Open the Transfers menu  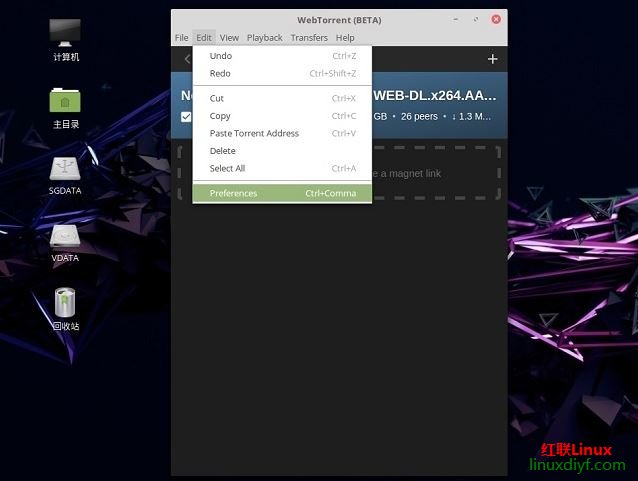click(309, 38)
